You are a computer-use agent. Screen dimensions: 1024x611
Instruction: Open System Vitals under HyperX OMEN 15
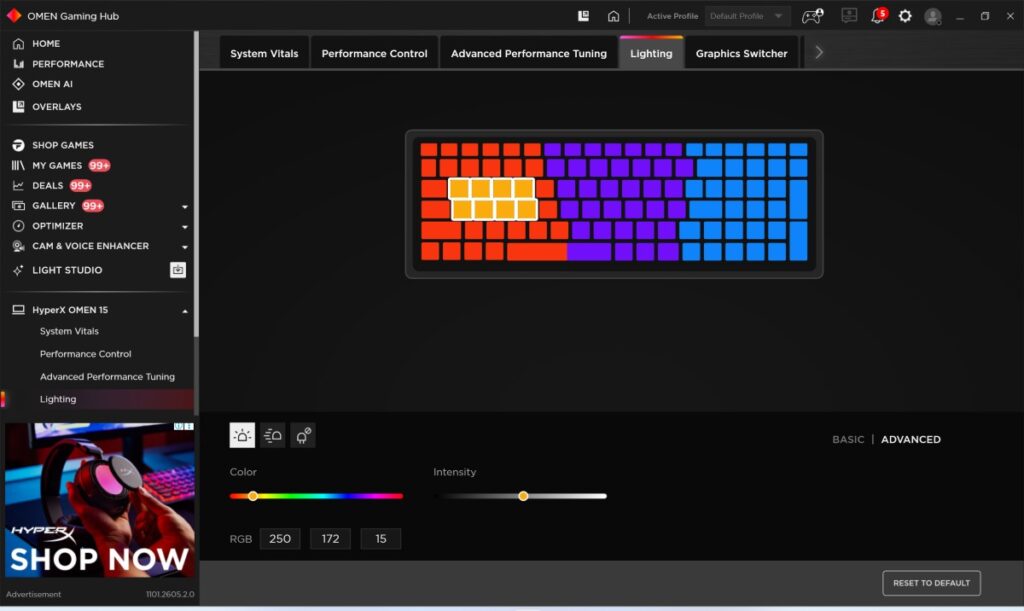69,332
